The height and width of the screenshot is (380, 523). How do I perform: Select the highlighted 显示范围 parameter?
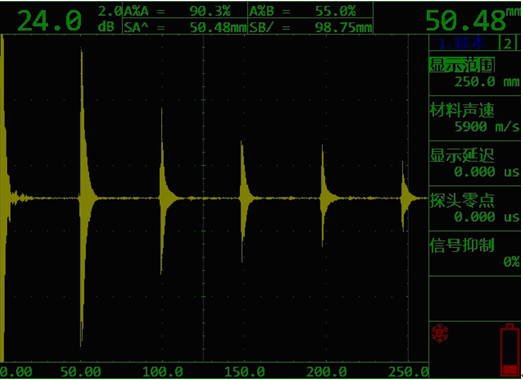462,65
